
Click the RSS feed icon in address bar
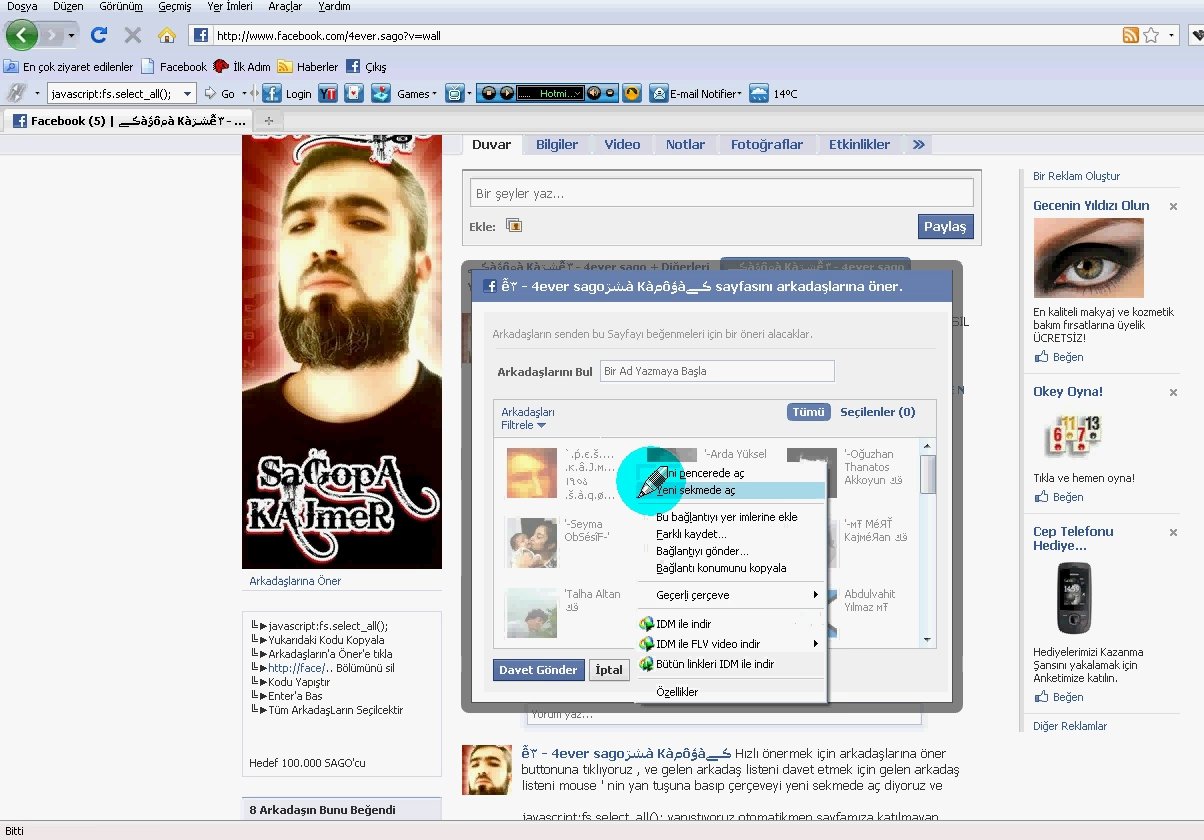(x=1131, y=35)
